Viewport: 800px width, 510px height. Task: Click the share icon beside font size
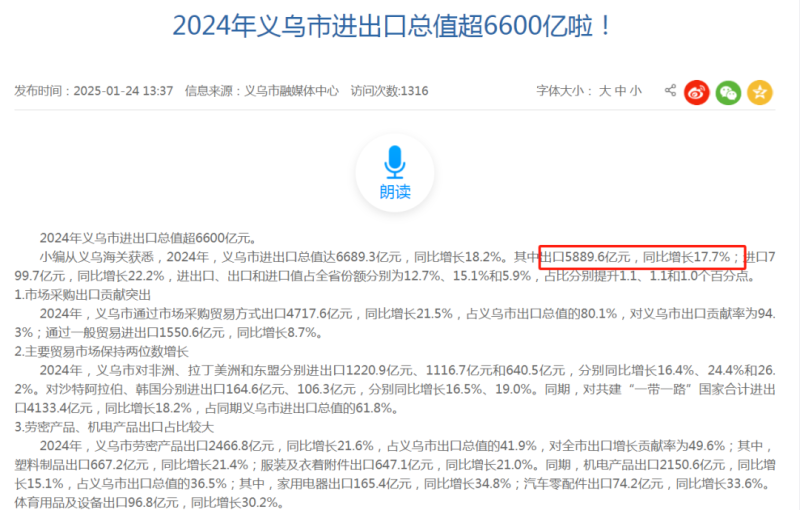pyautogui.click(x=671, y=91)
